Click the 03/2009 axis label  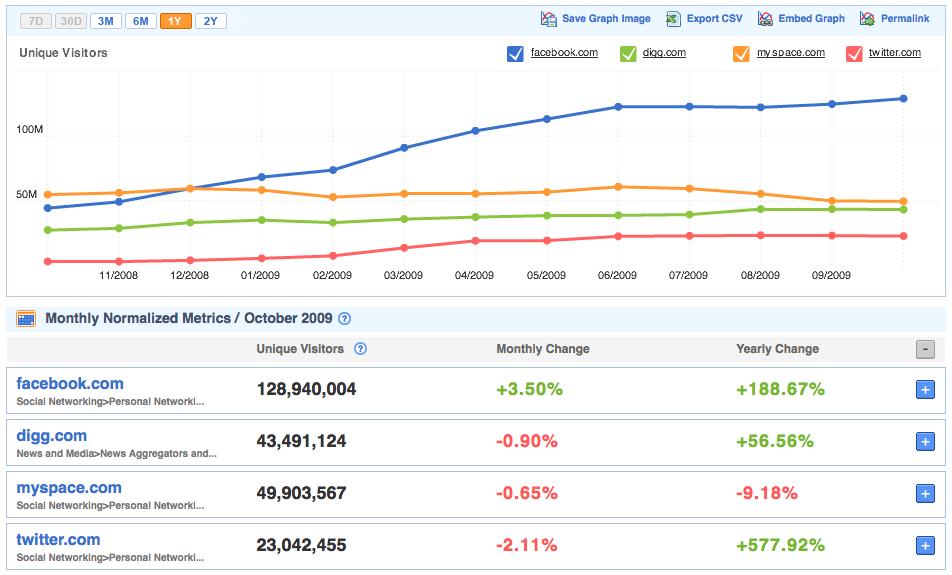click(403, 275)
